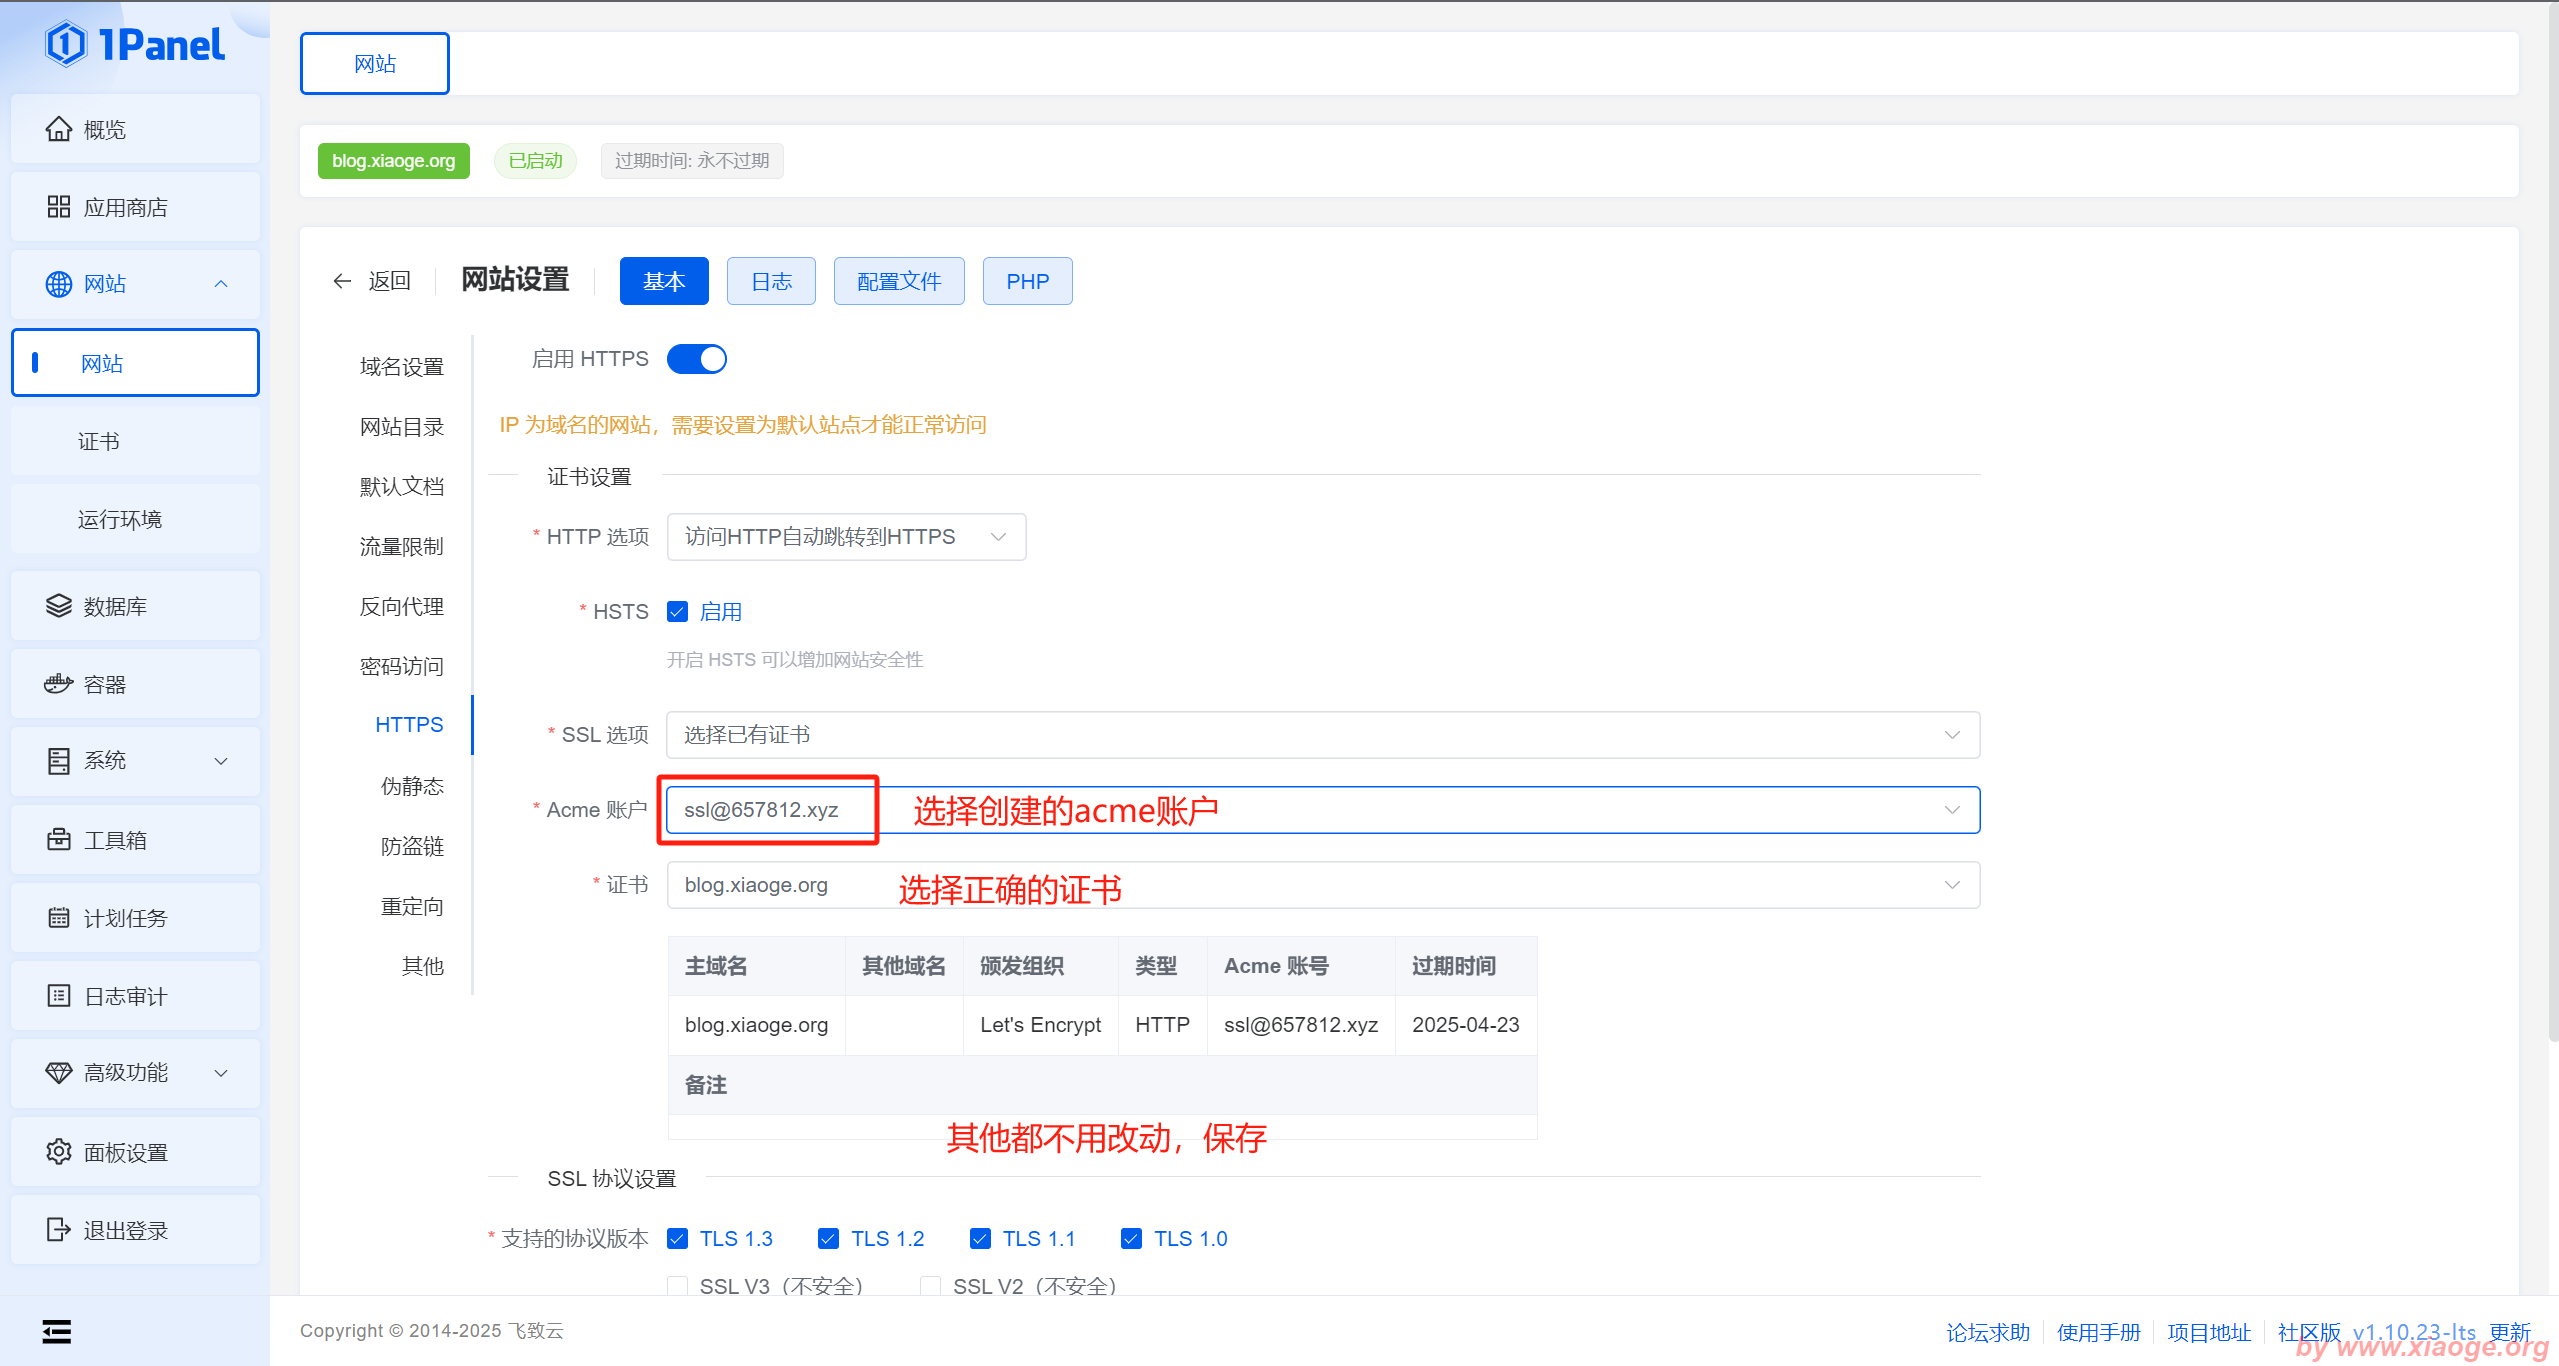
Task: Collapse sidebar using bottom menu icon
Action: 57,1331
